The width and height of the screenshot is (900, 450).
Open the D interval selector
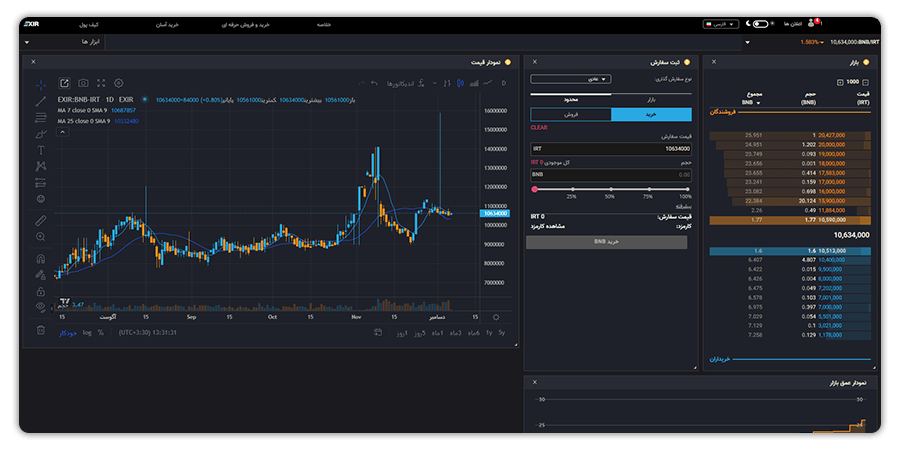[504, 83]
